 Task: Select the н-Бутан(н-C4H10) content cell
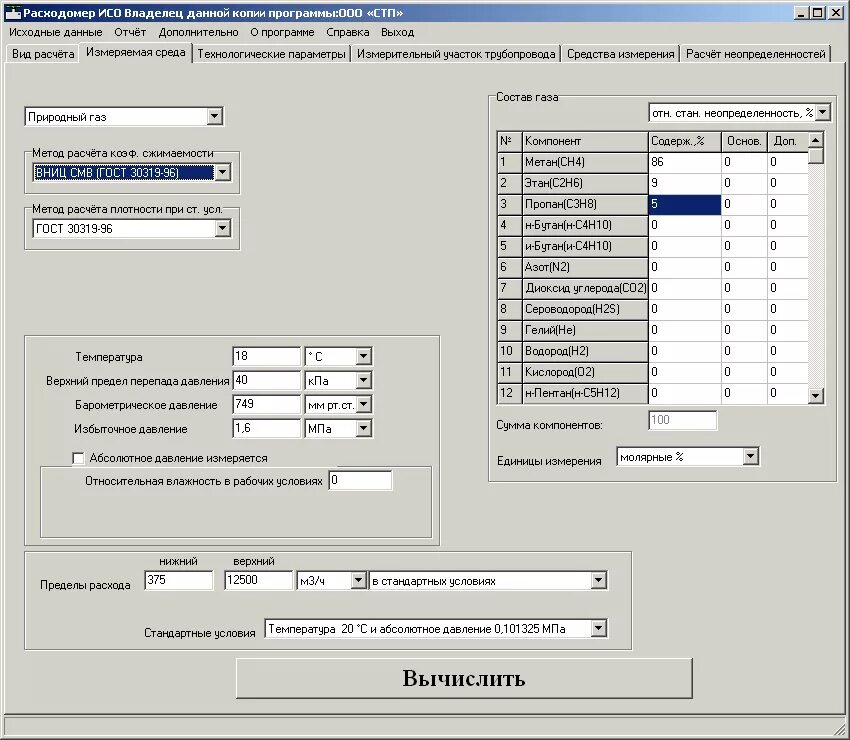[685, 225]
